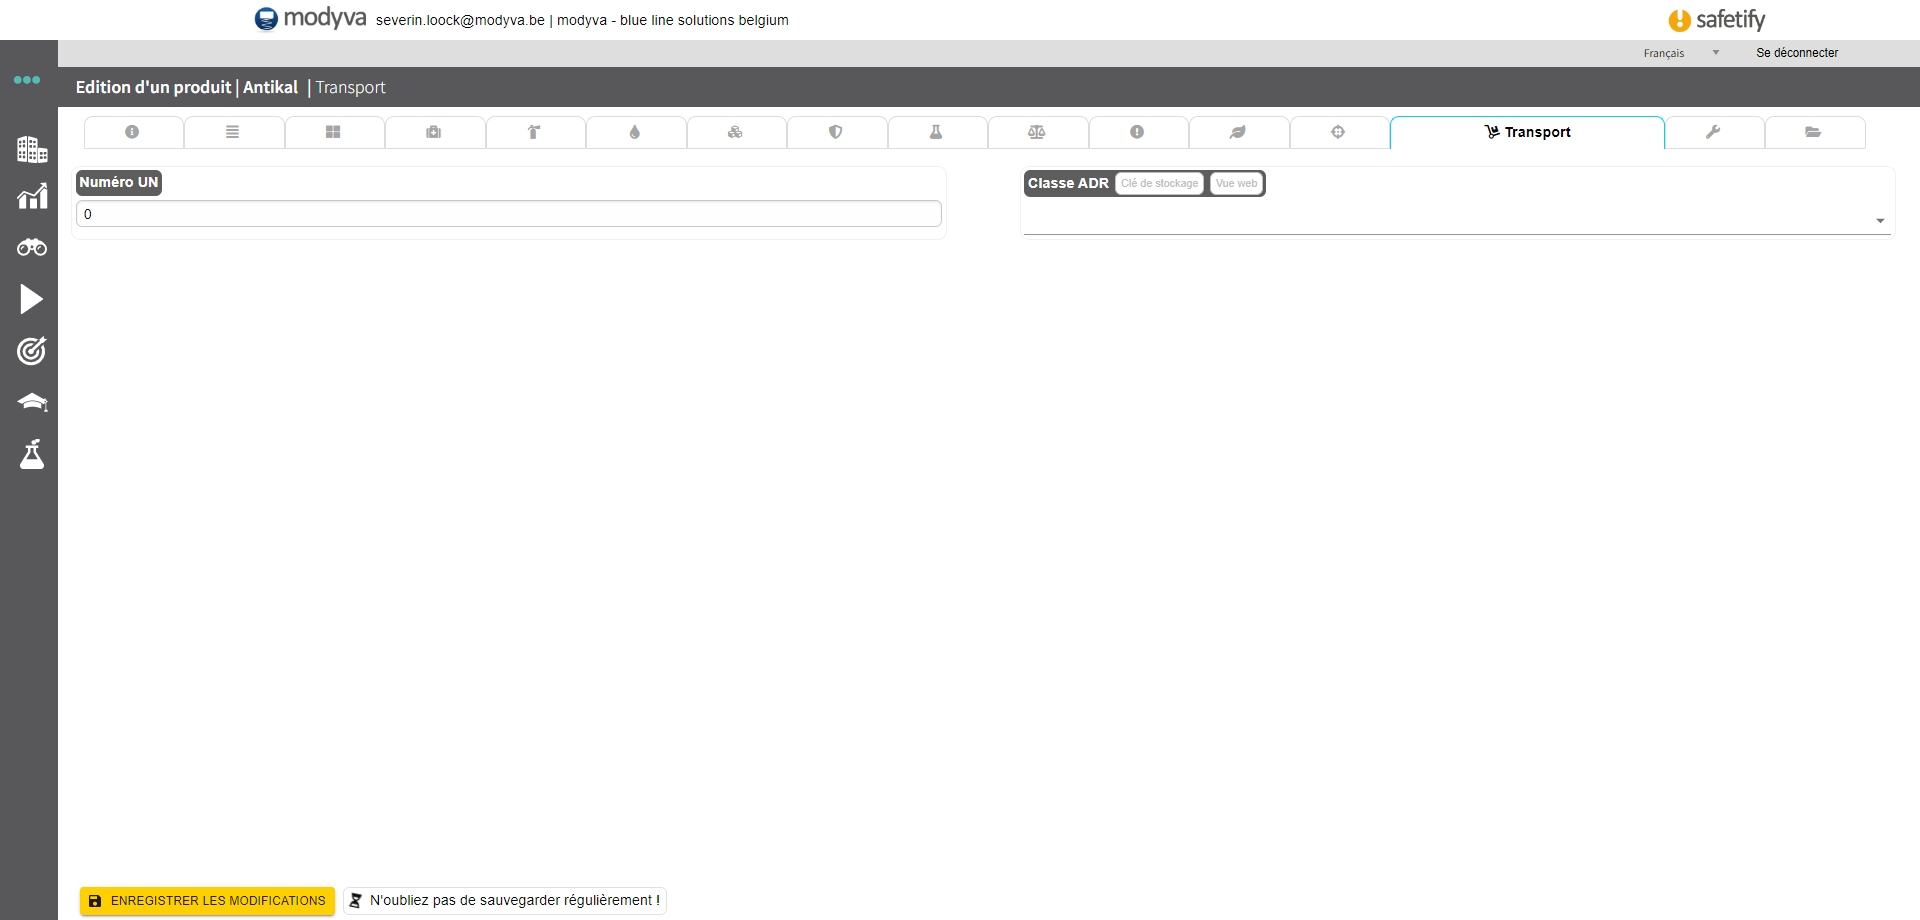Viewport: 1920px width, 920px height.
Task: Expand the Classe ADR dropdown
Action: point(1456,221)
